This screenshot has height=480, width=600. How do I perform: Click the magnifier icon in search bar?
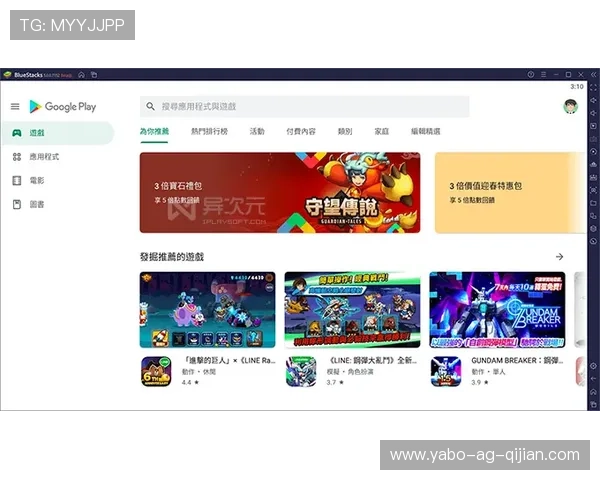coord(150,106)
